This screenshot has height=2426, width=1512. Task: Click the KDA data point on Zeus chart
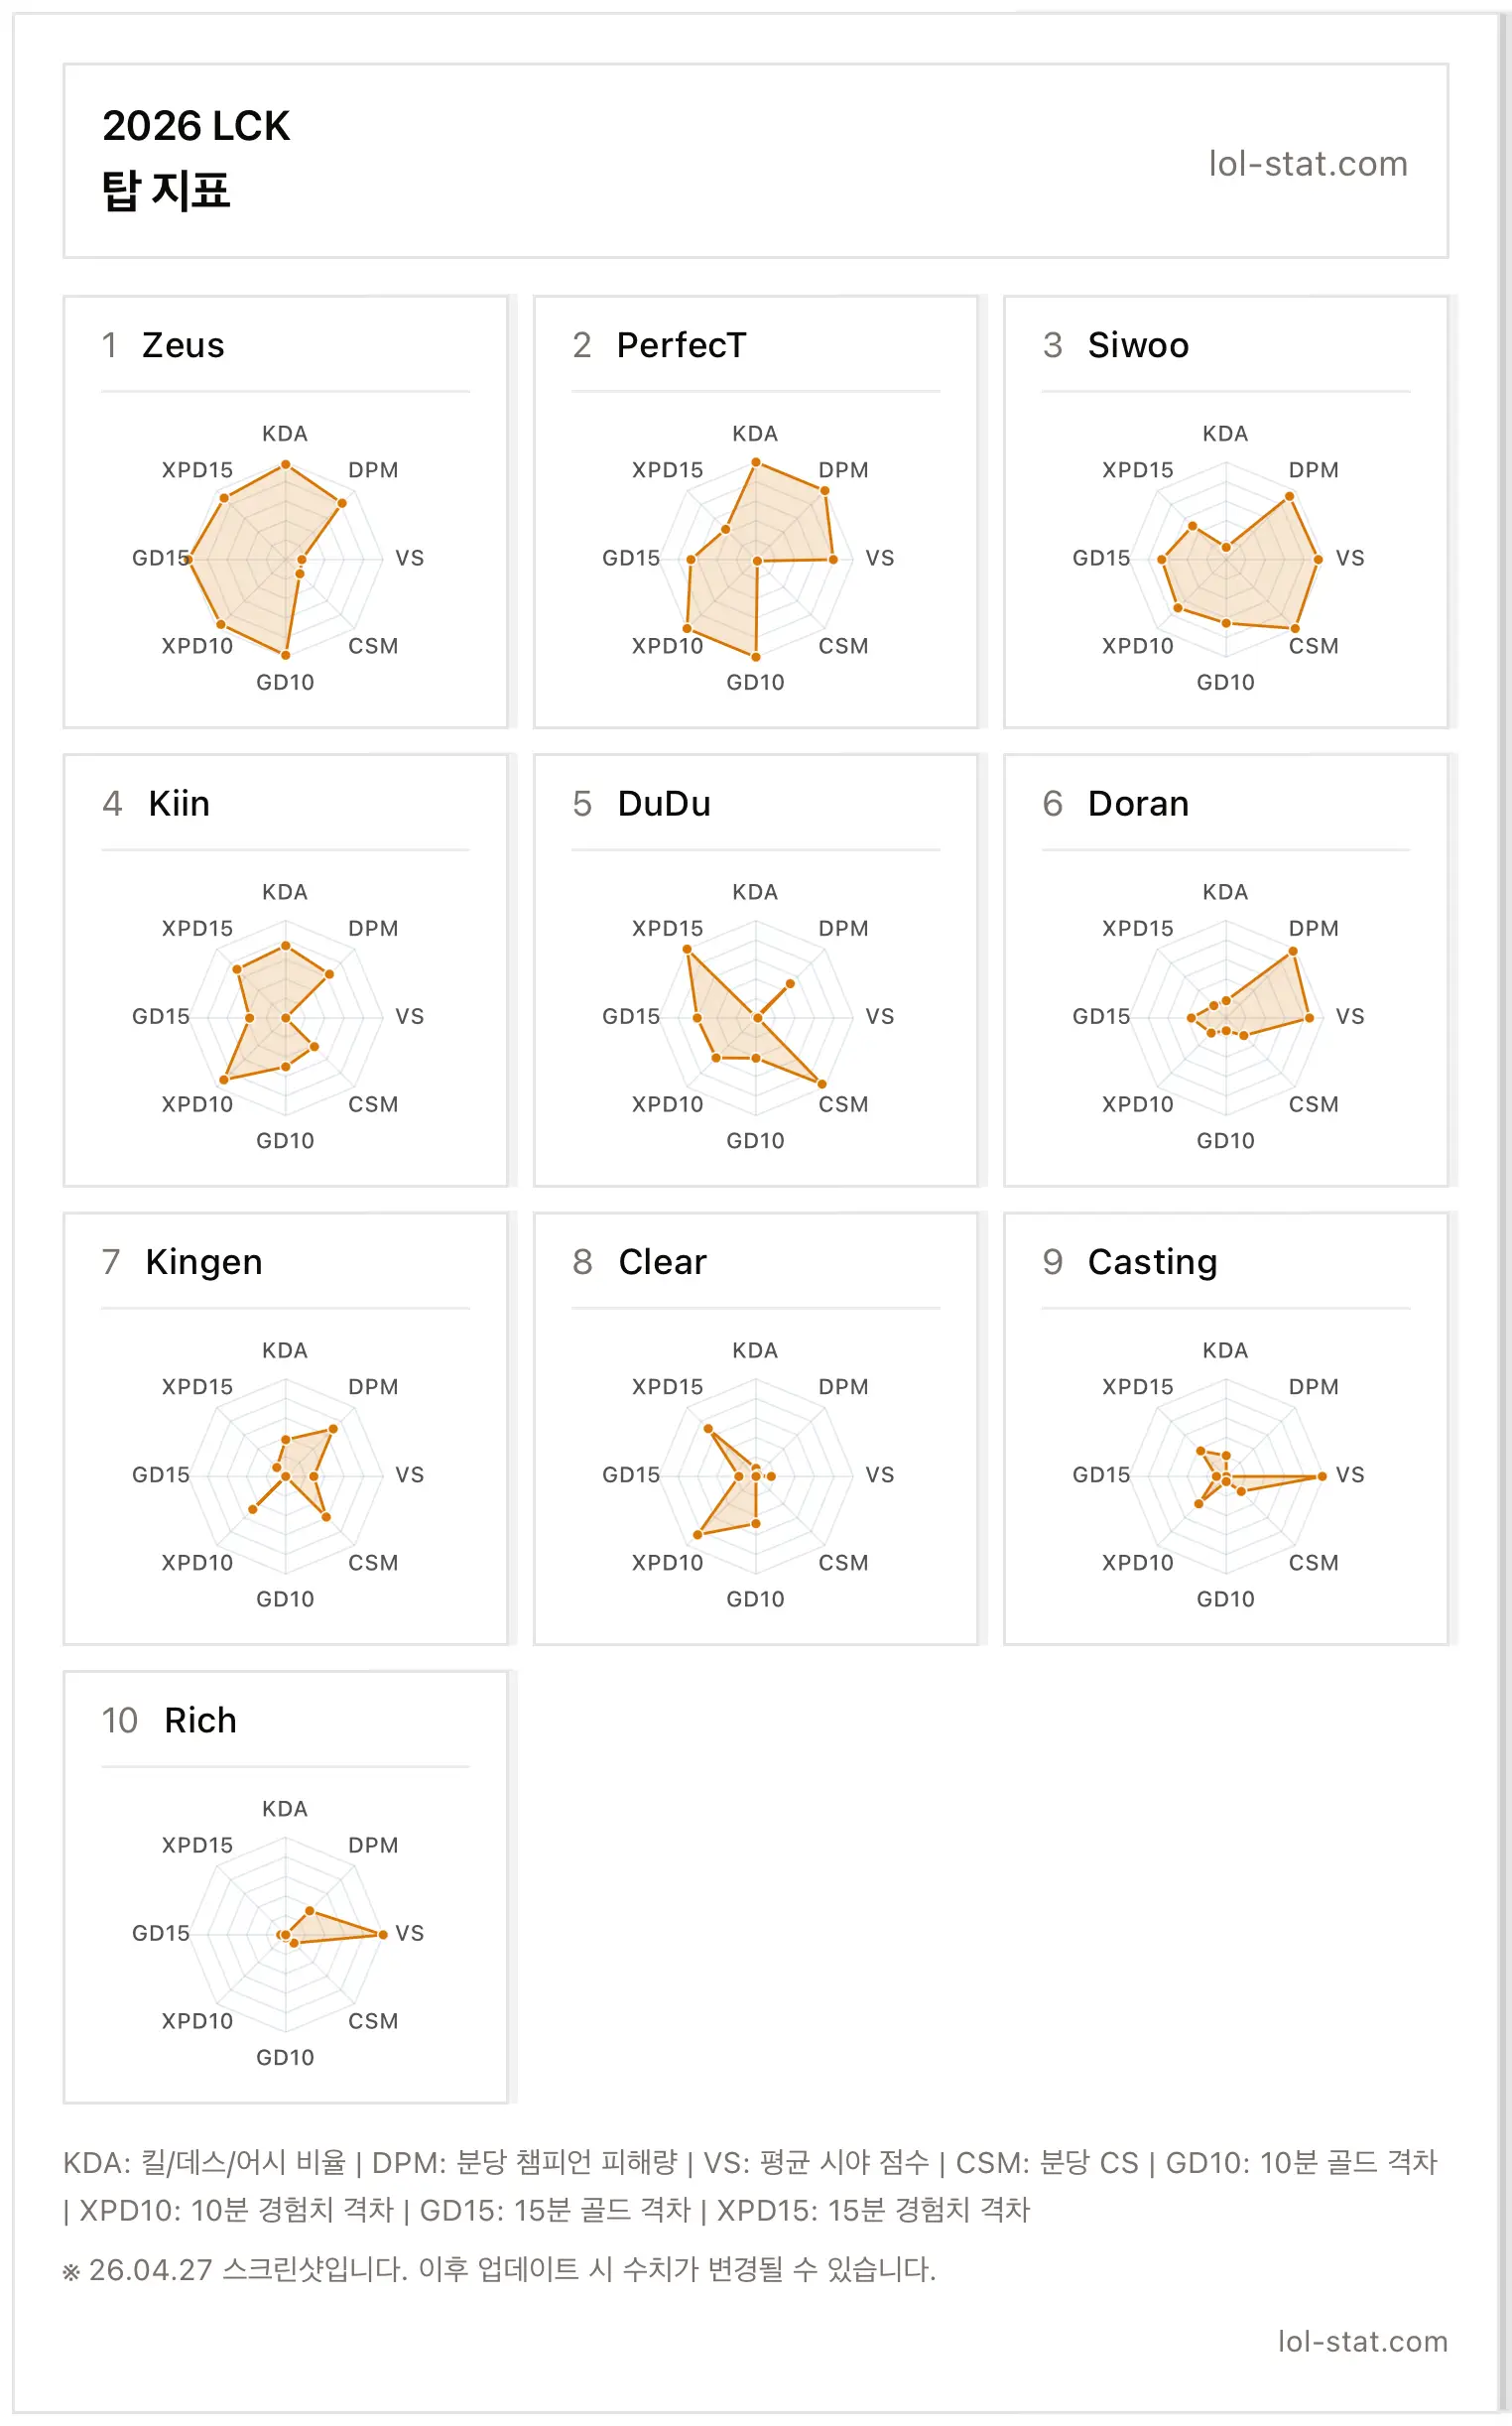click(x=285, y=464)
